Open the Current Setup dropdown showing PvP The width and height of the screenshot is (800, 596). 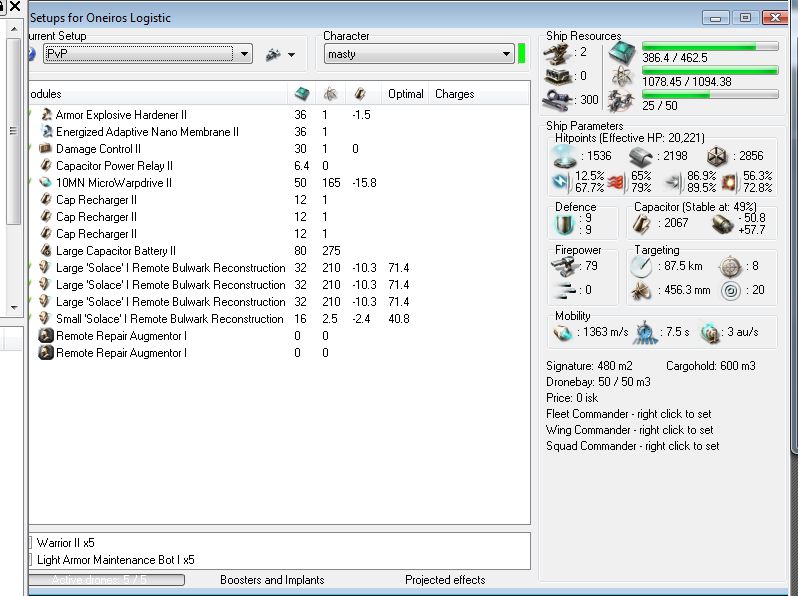pos(245,54)
